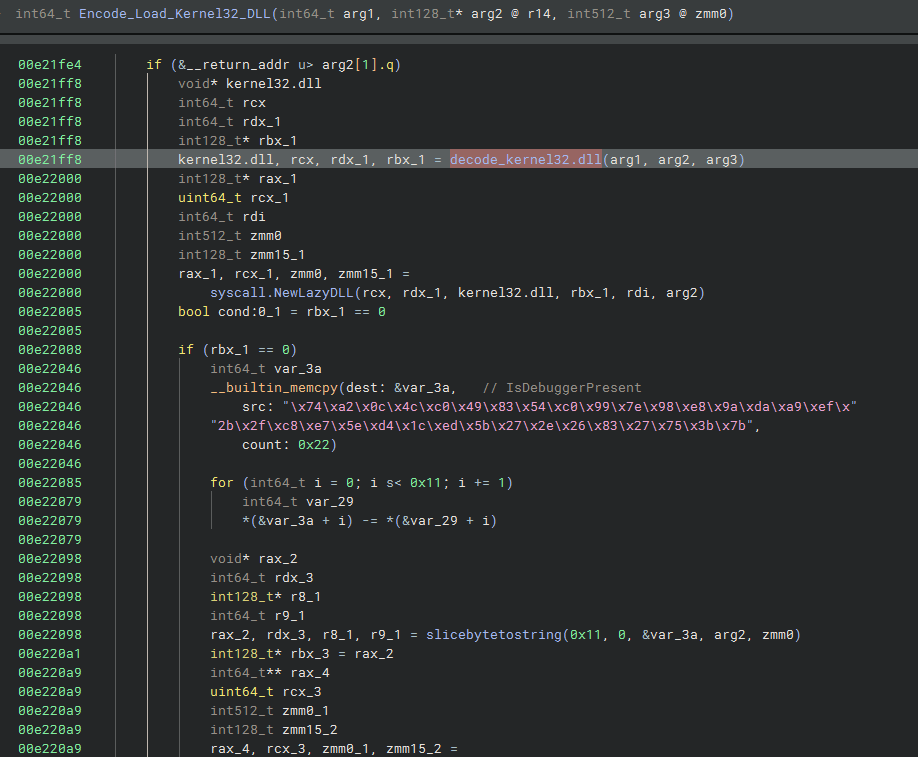Open the syscall.NewLazyDLL function call

pos(282,292)
